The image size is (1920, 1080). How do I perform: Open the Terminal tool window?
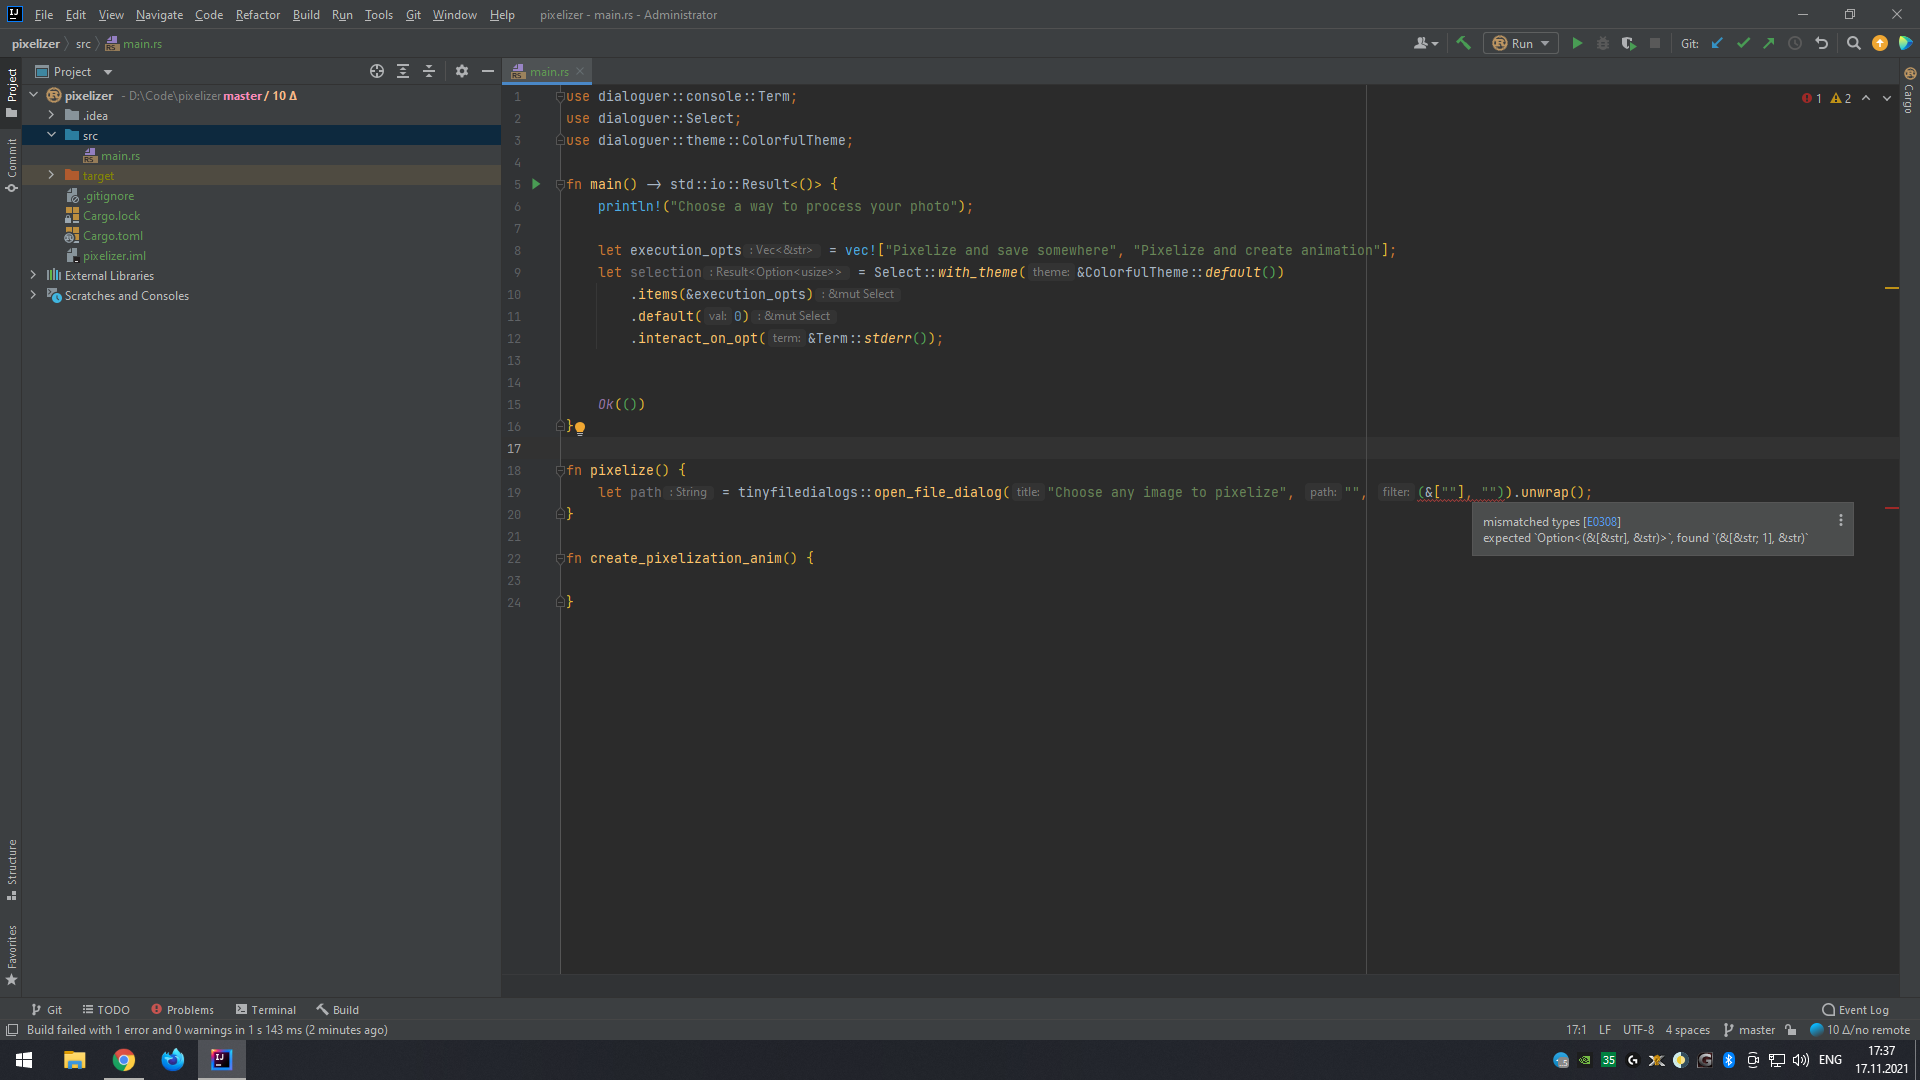[x=266, y=1010]
